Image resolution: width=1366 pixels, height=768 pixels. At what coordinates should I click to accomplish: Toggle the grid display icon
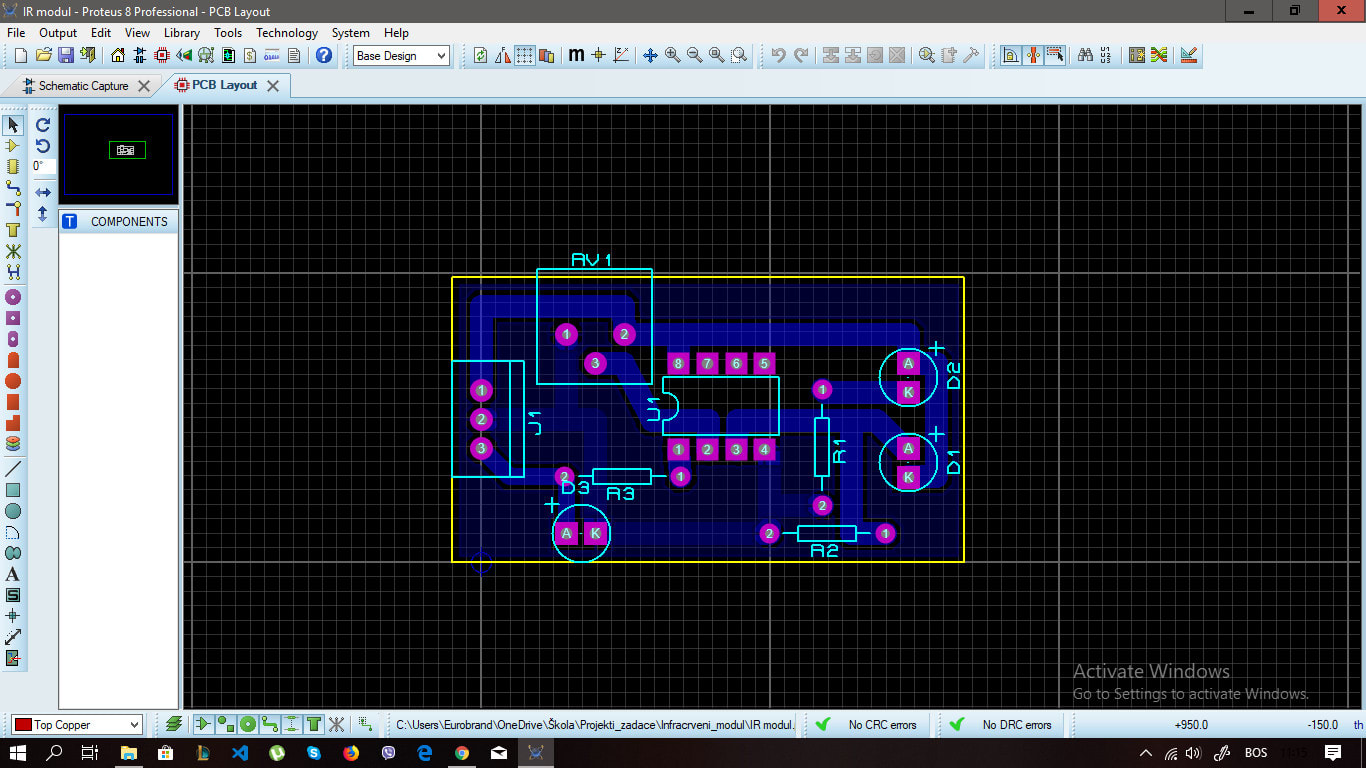tap(525, 55)
